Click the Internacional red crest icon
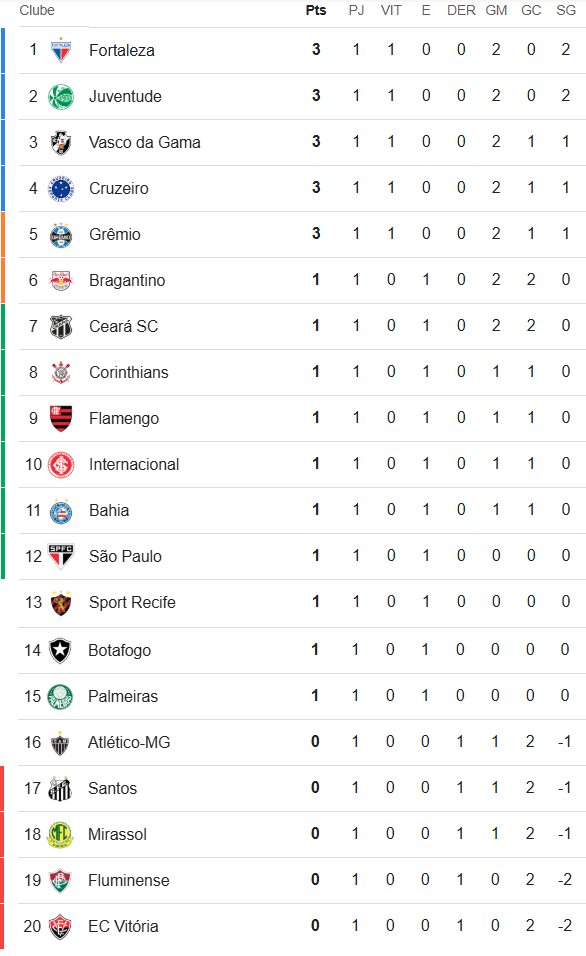The image size is (586, 956). (x=61, y=465)
